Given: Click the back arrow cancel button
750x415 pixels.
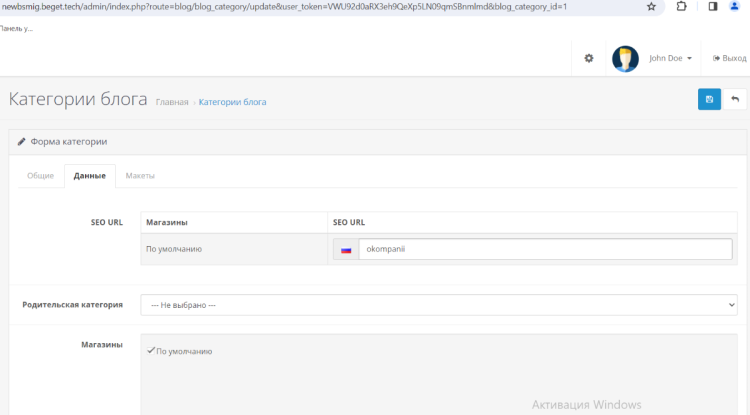Looking at the screenshot, I should (736, 99).
